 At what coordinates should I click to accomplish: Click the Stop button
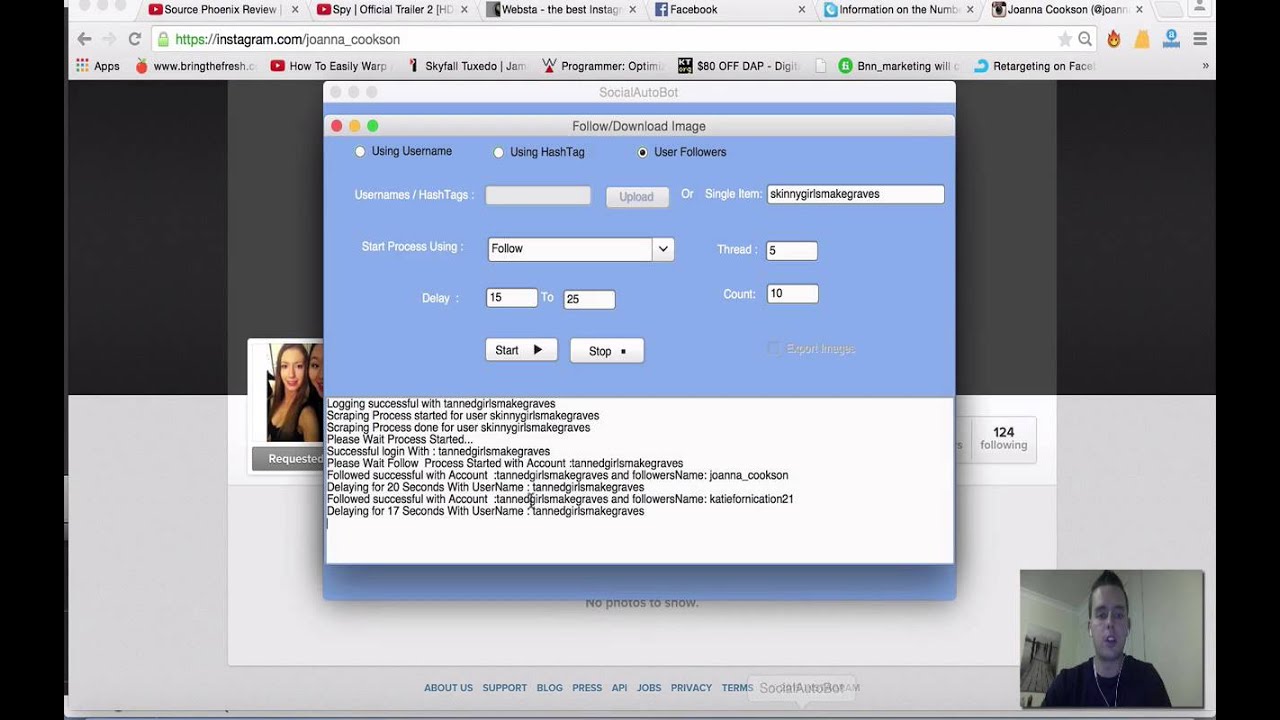click(607, 351)
